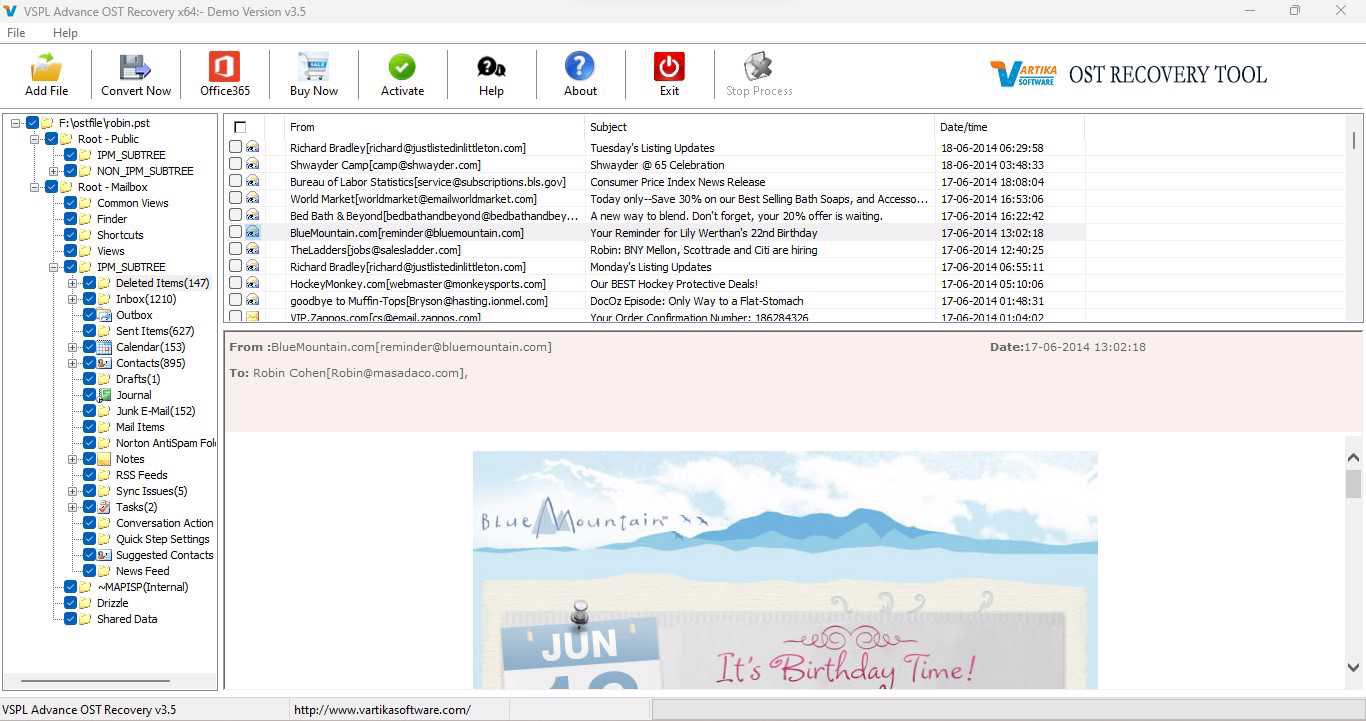This screenshot has height=721, width=1366.
Task: Toggle the select-all checkbox in list header
Action: pos(240,127)
